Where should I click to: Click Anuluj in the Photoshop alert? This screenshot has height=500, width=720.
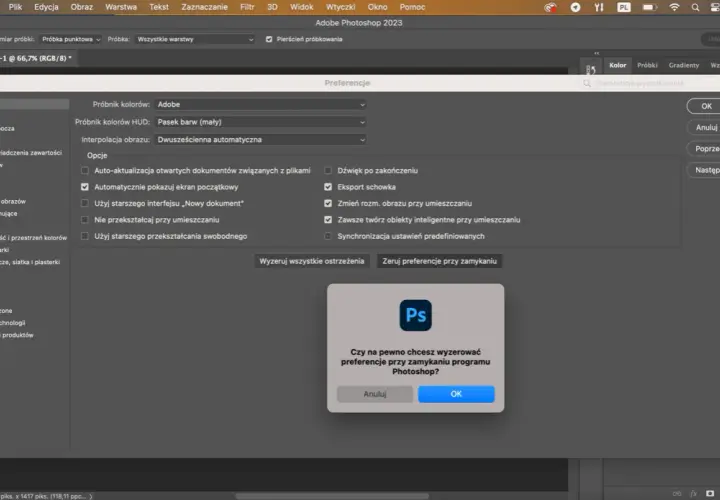click(375, 394)
